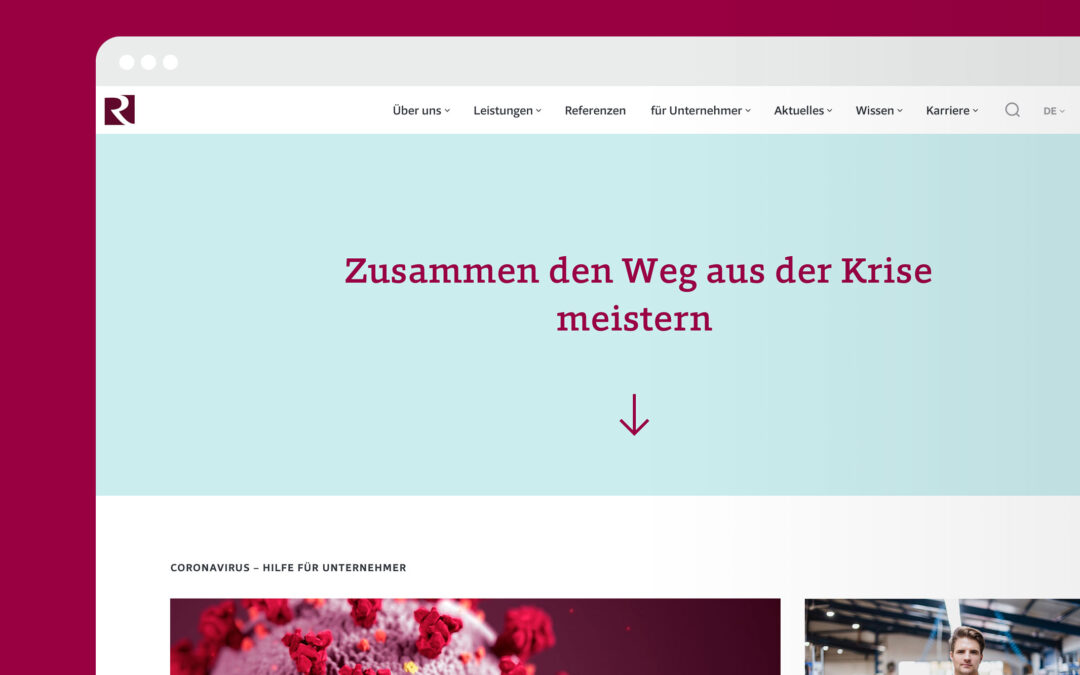Expand the DE language selector
This screenshot has height=675, width=1080.
tap(1054, 111)
